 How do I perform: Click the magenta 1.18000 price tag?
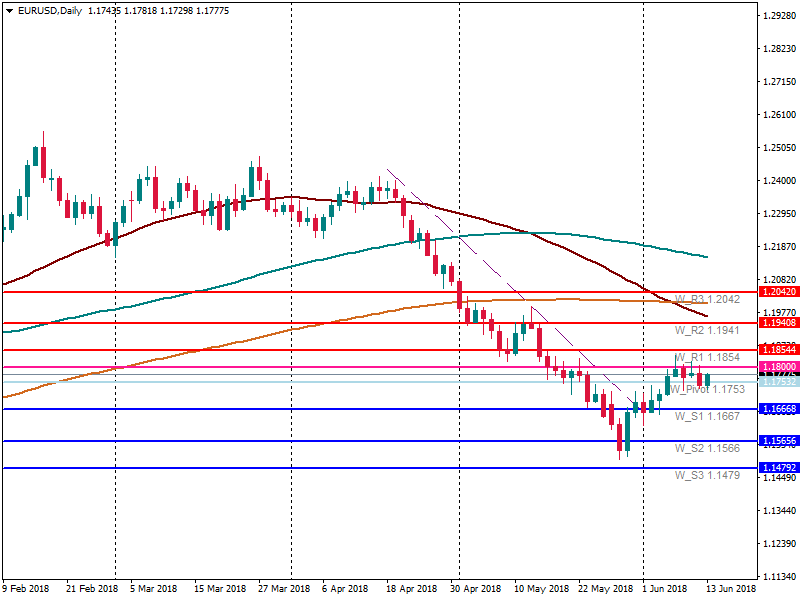point(777,368)
